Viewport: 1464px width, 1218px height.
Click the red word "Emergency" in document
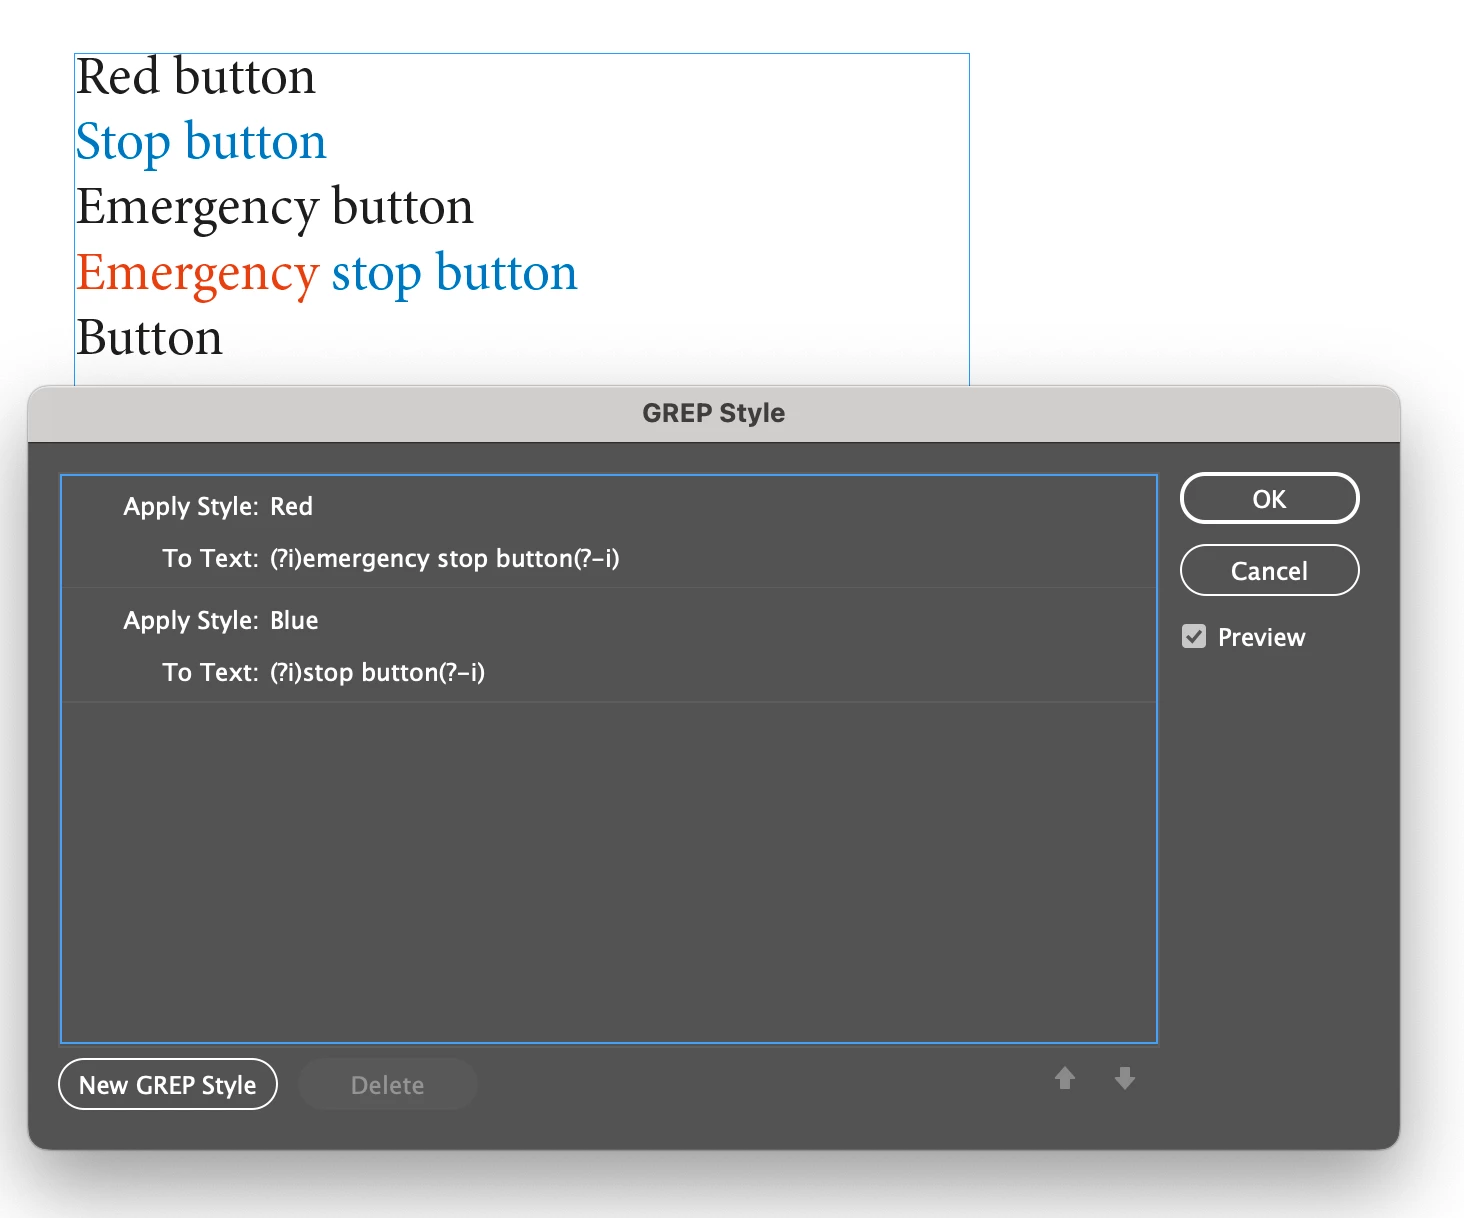(x=198, y=274)
